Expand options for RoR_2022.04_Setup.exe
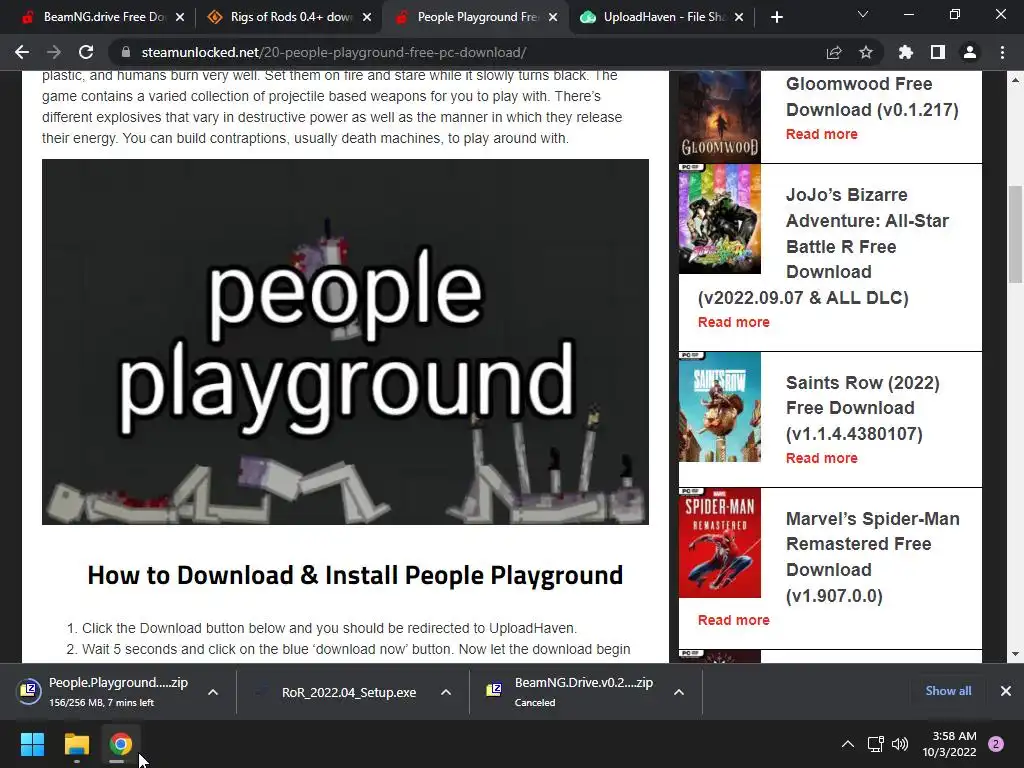The image size is (1024, 768). [446, 692]
